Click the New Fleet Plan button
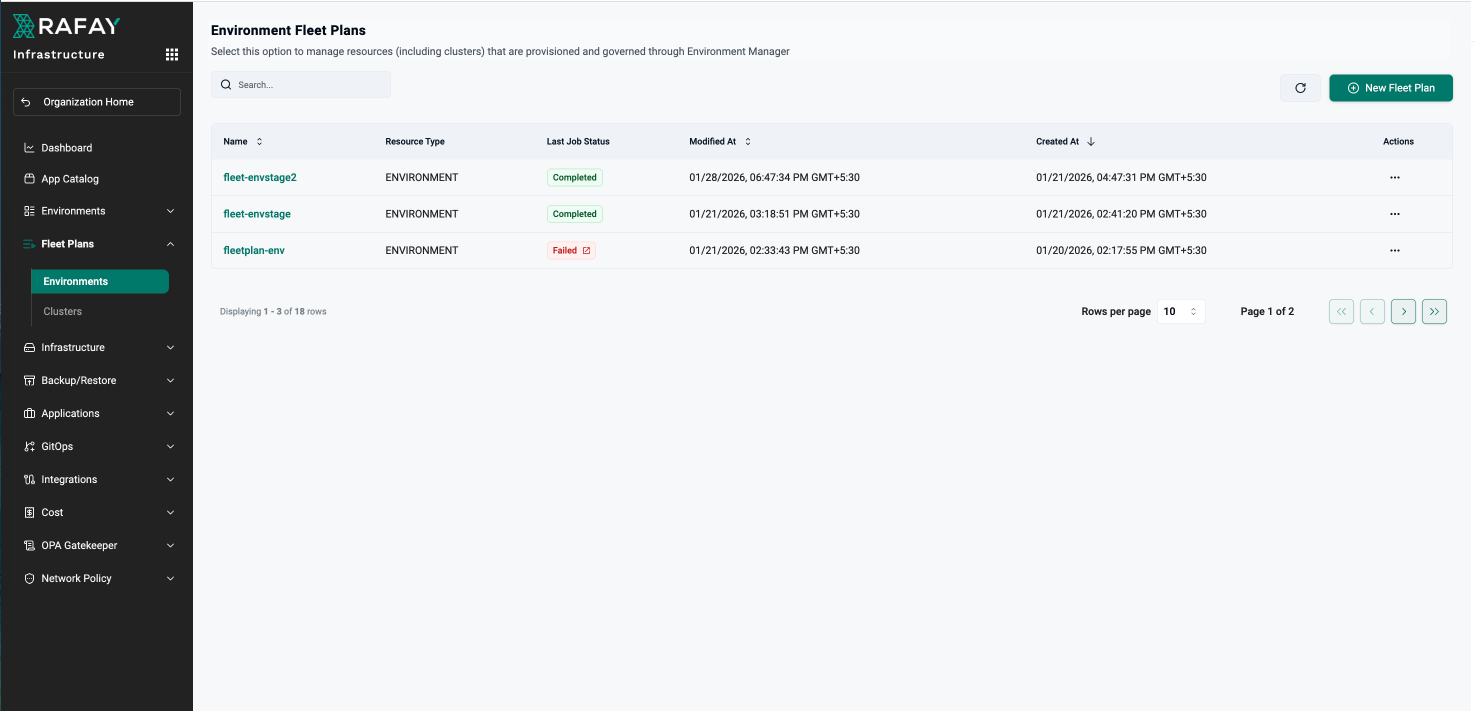Viewport: 1475px width, 711px height. tap(1390, 88)
